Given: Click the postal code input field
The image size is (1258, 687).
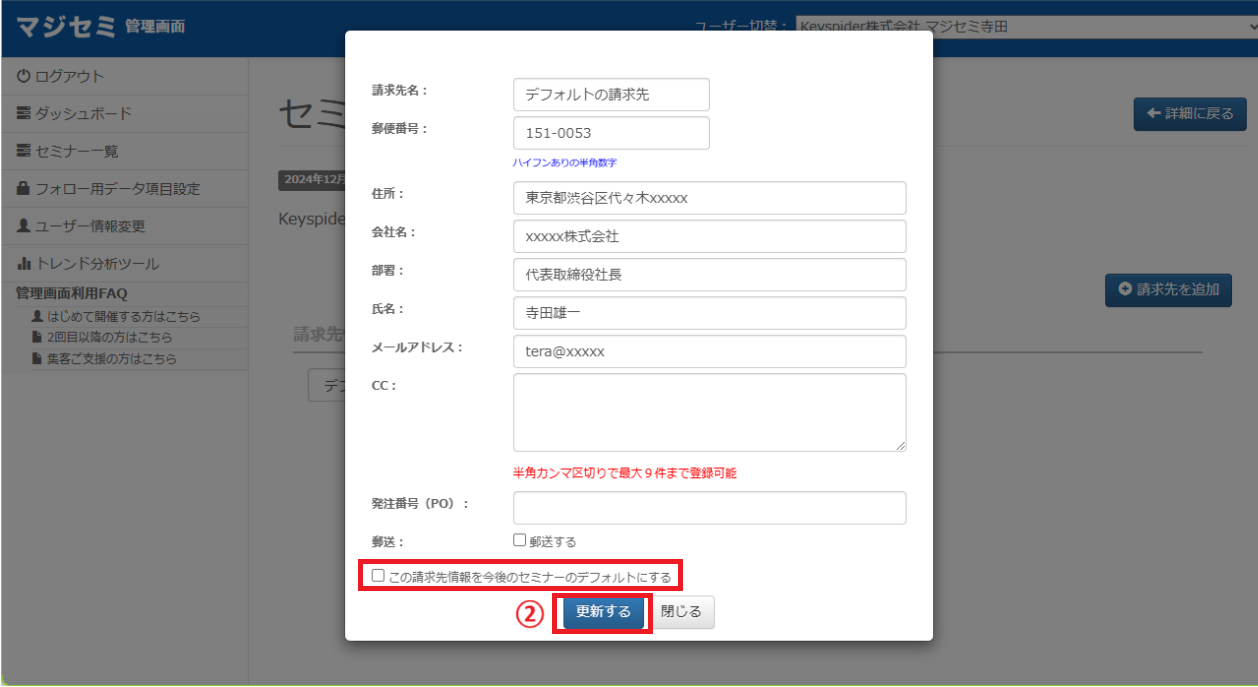Looking at the screenshot, I should coord(611,133).
